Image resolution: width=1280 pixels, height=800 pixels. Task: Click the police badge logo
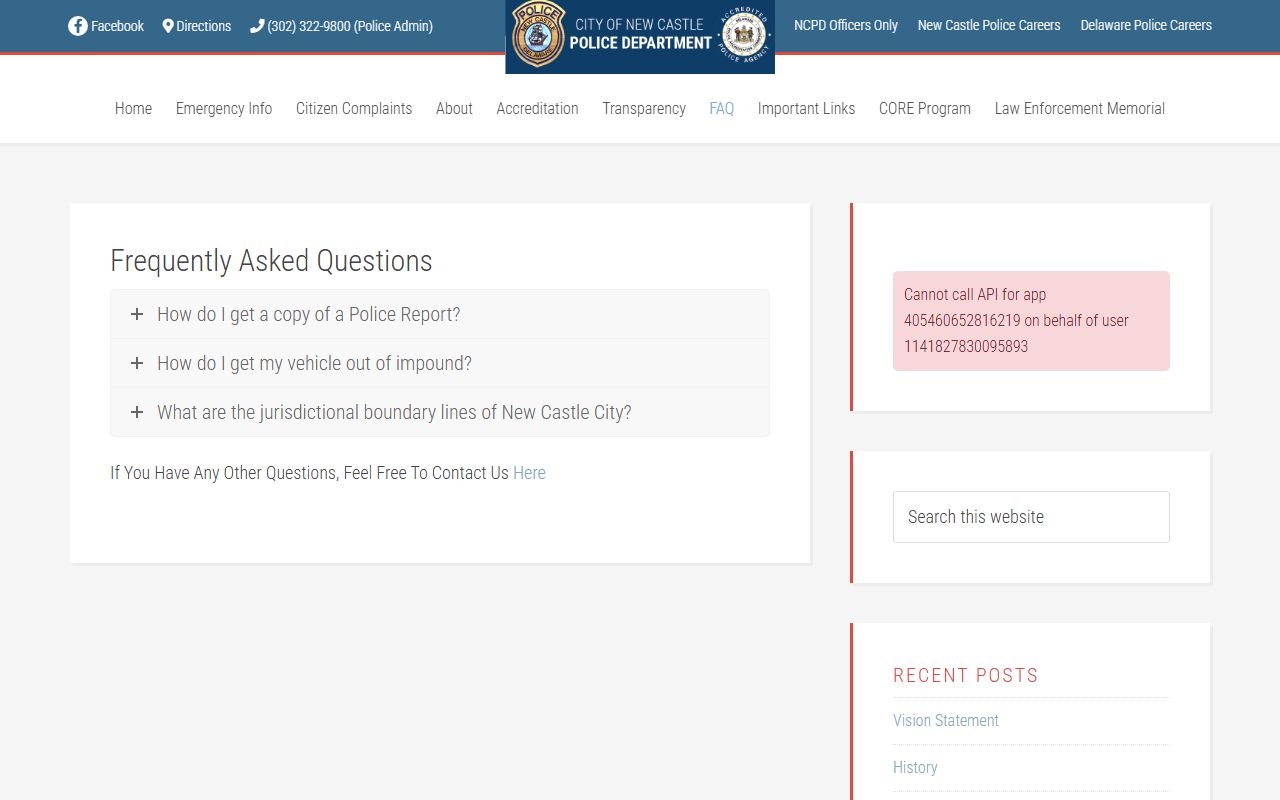point(538,34)
